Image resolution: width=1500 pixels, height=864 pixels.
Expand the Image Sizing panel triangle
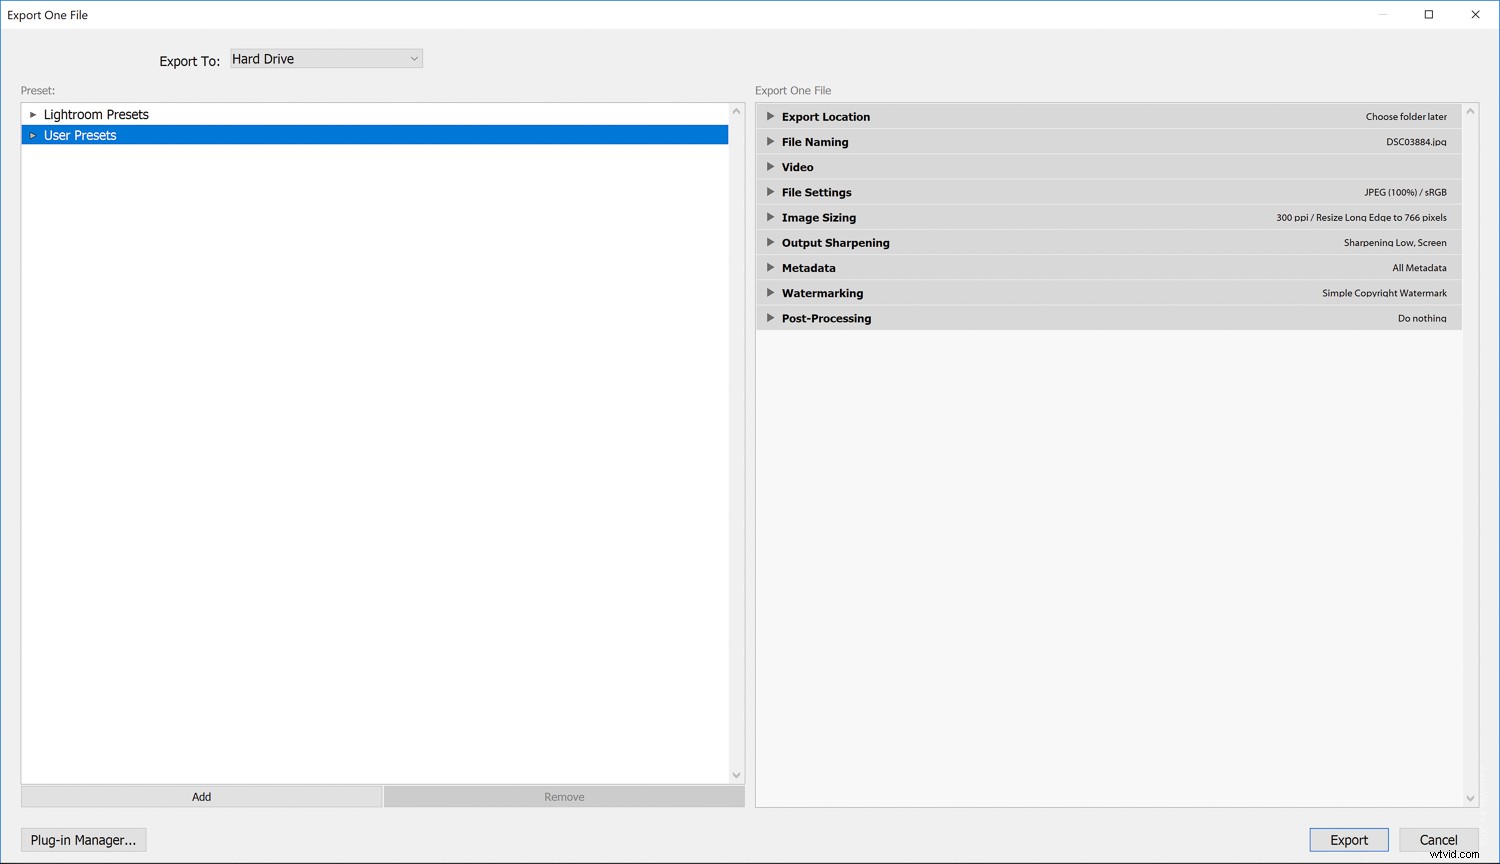770,217
